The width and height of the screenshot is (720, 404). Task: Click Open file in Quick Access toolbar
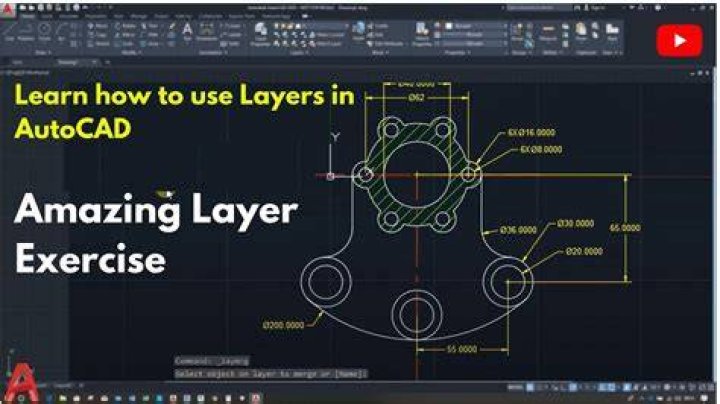pos(31,8)
